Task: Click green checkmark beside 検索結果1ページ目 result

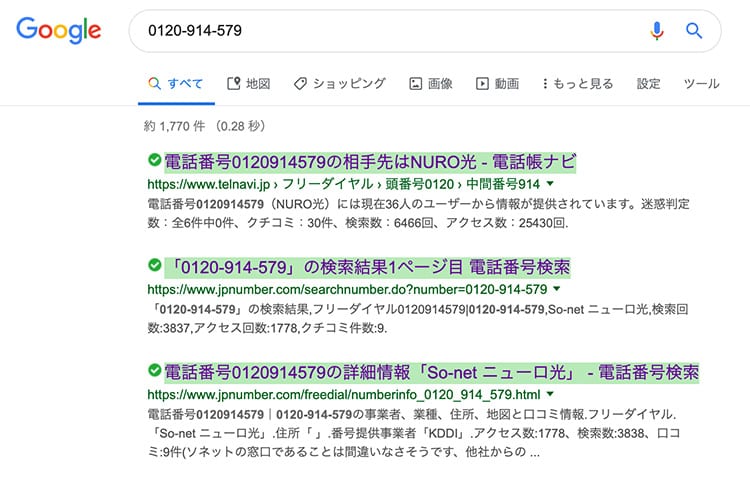Action: click(x=154, y=265)
